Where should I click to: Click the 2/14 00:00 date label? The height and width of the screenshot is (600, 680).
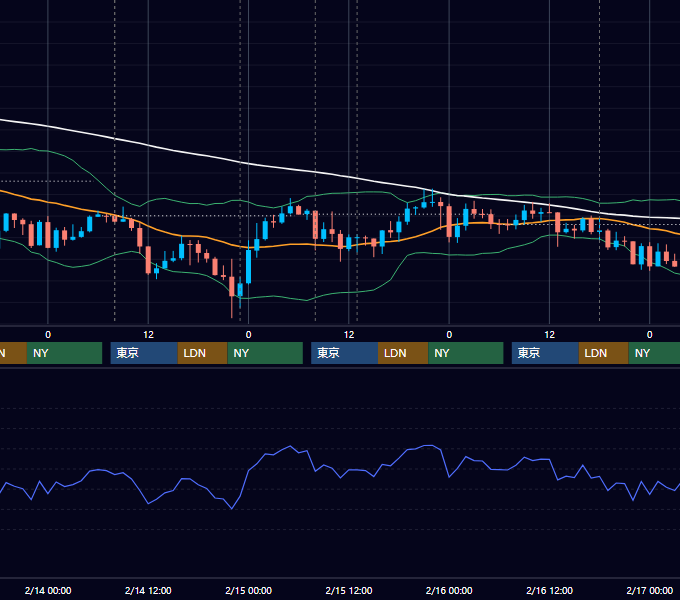(x=48, y=590)
